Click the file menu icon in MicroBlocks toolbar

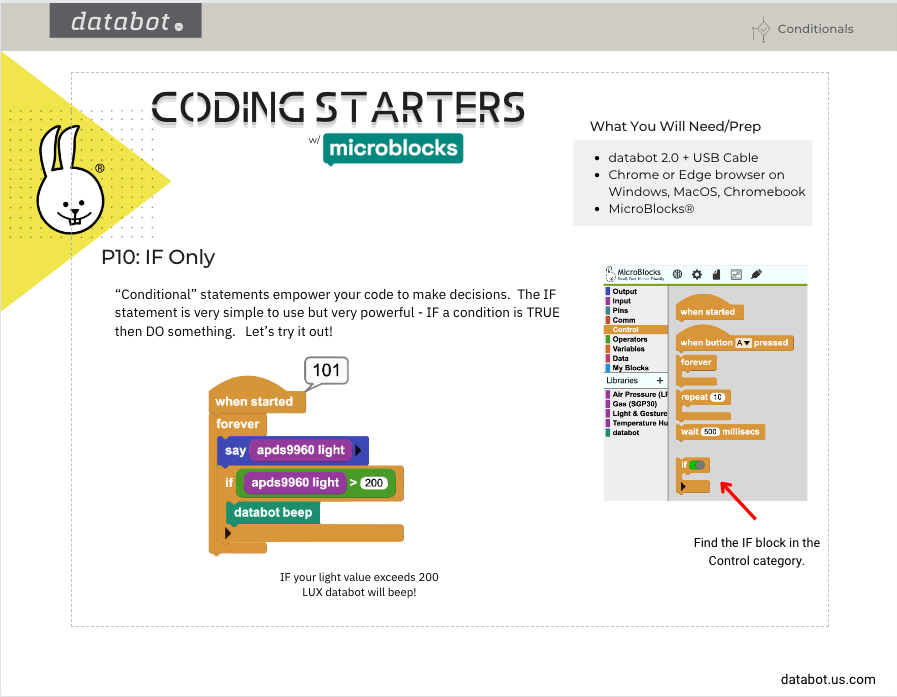(x=716, y=274)
